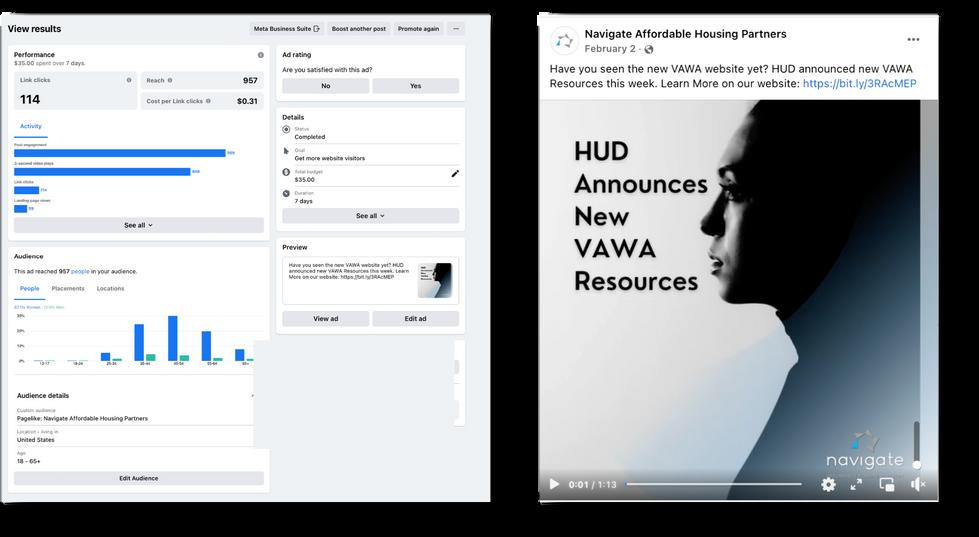The height and width of the screenshot is (537, 979).
Task: Click the info icon next to Reach
Action: [x=170, y=80]
